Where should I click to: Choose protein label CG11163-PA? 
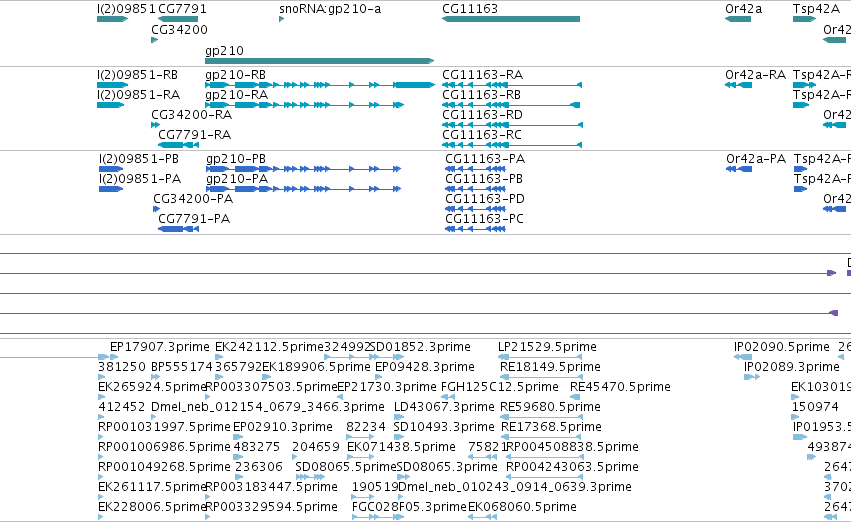pyautogui.click(x=485, y=159)
